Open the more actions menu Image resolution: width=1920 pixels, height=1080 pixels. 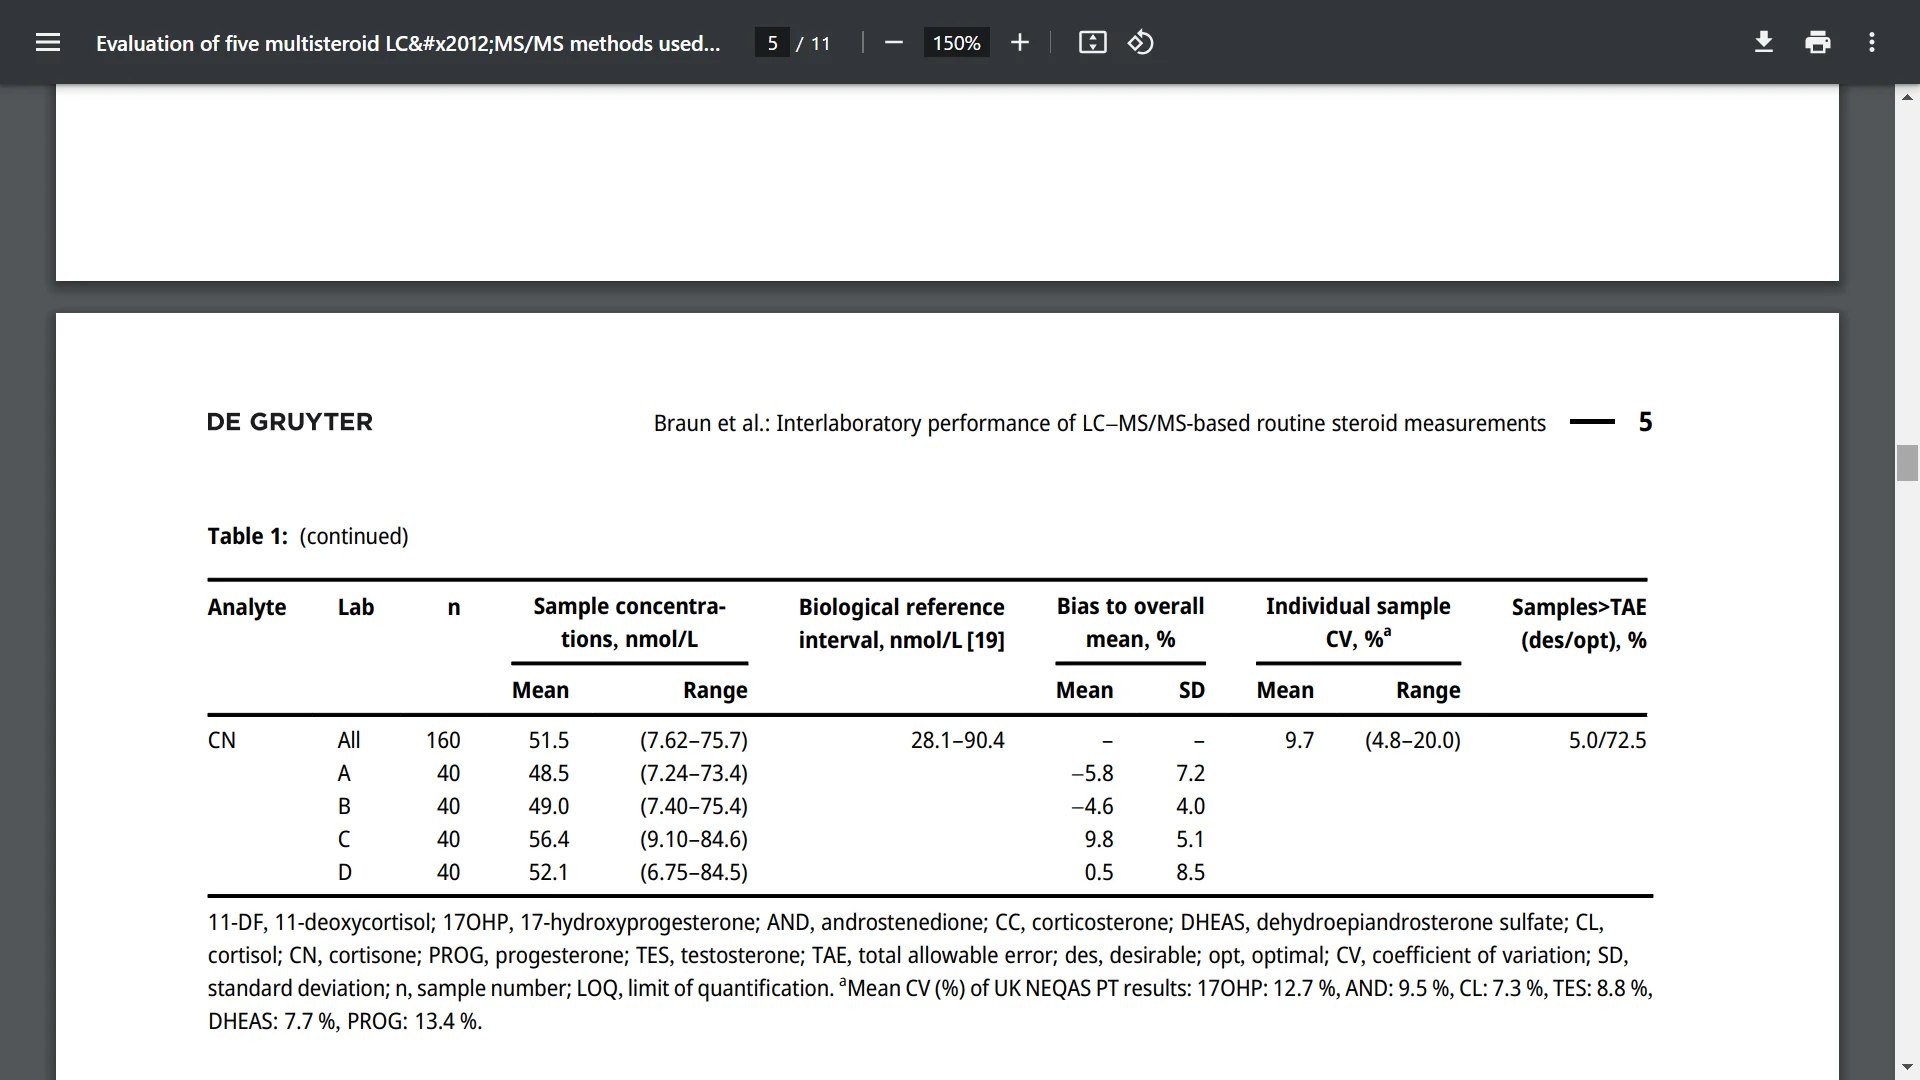(1872, 43)
